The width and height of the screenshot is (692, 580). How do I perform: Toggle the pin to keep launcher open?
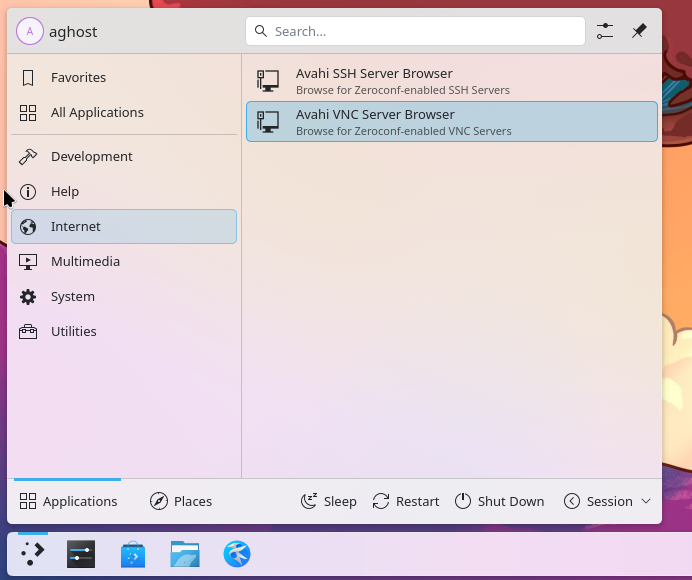[x=639, y=31]
